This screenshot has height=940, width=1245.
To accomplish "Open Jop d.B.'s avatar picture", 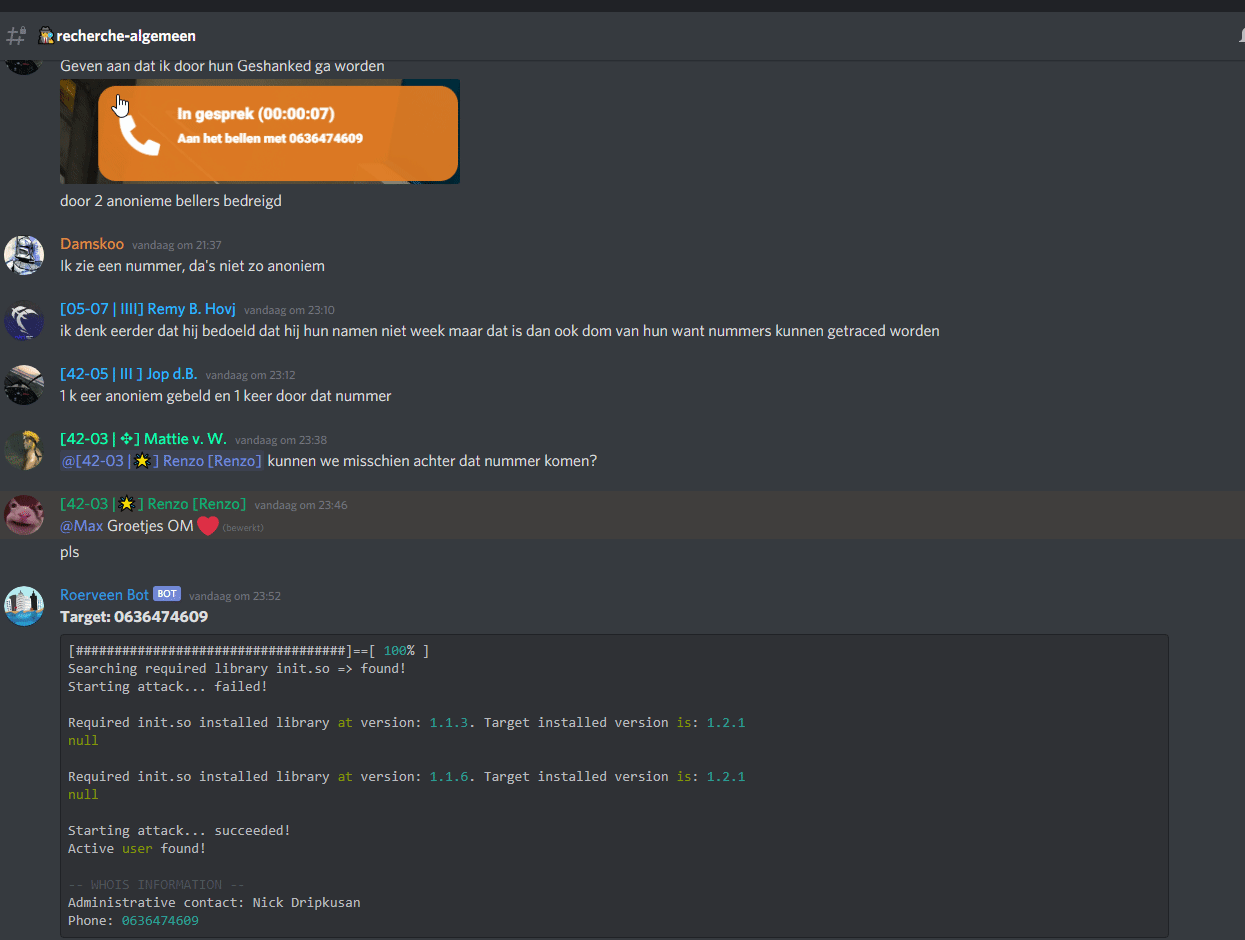I will pyautogui.click(x=24, y=385).
